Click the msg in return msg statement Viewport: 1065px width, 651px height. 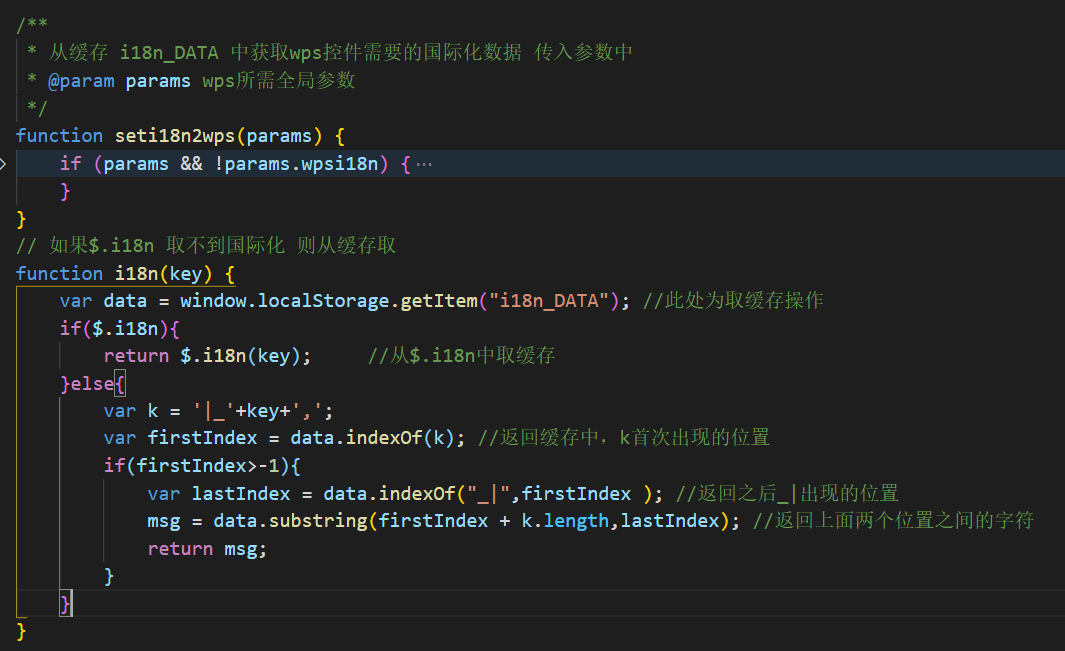[246, 549]
